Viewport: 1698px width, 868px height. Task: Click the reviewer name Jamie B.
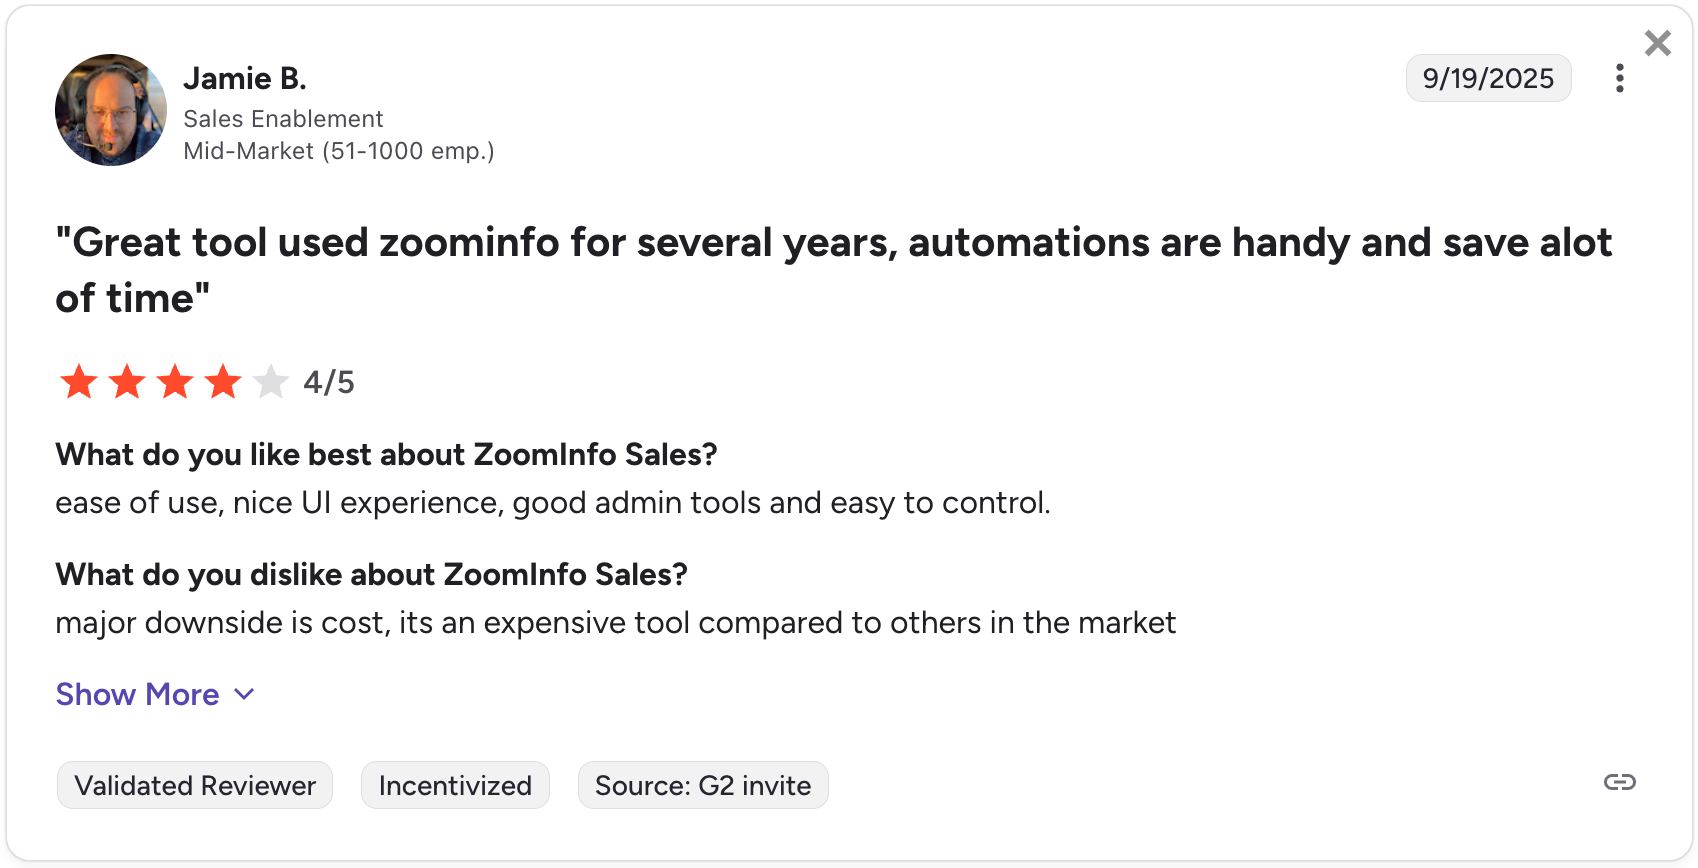(245, 78)
